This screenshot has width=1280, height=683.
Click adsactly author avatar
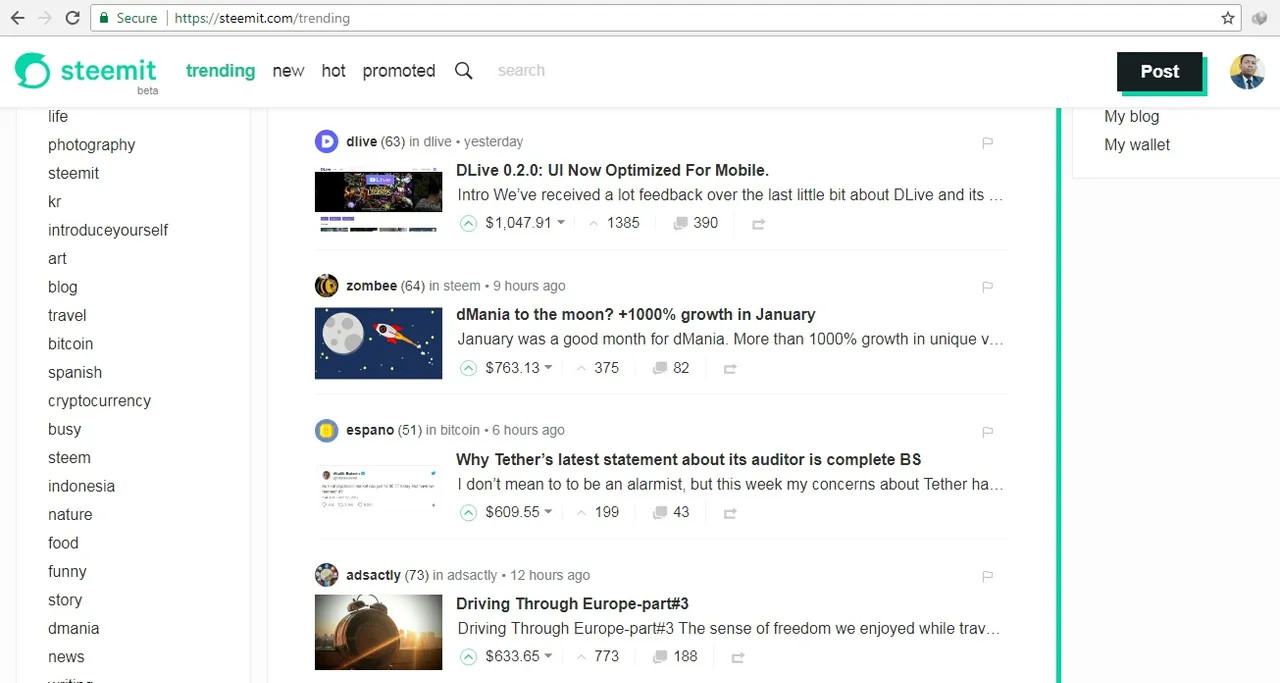click(326, 575)
